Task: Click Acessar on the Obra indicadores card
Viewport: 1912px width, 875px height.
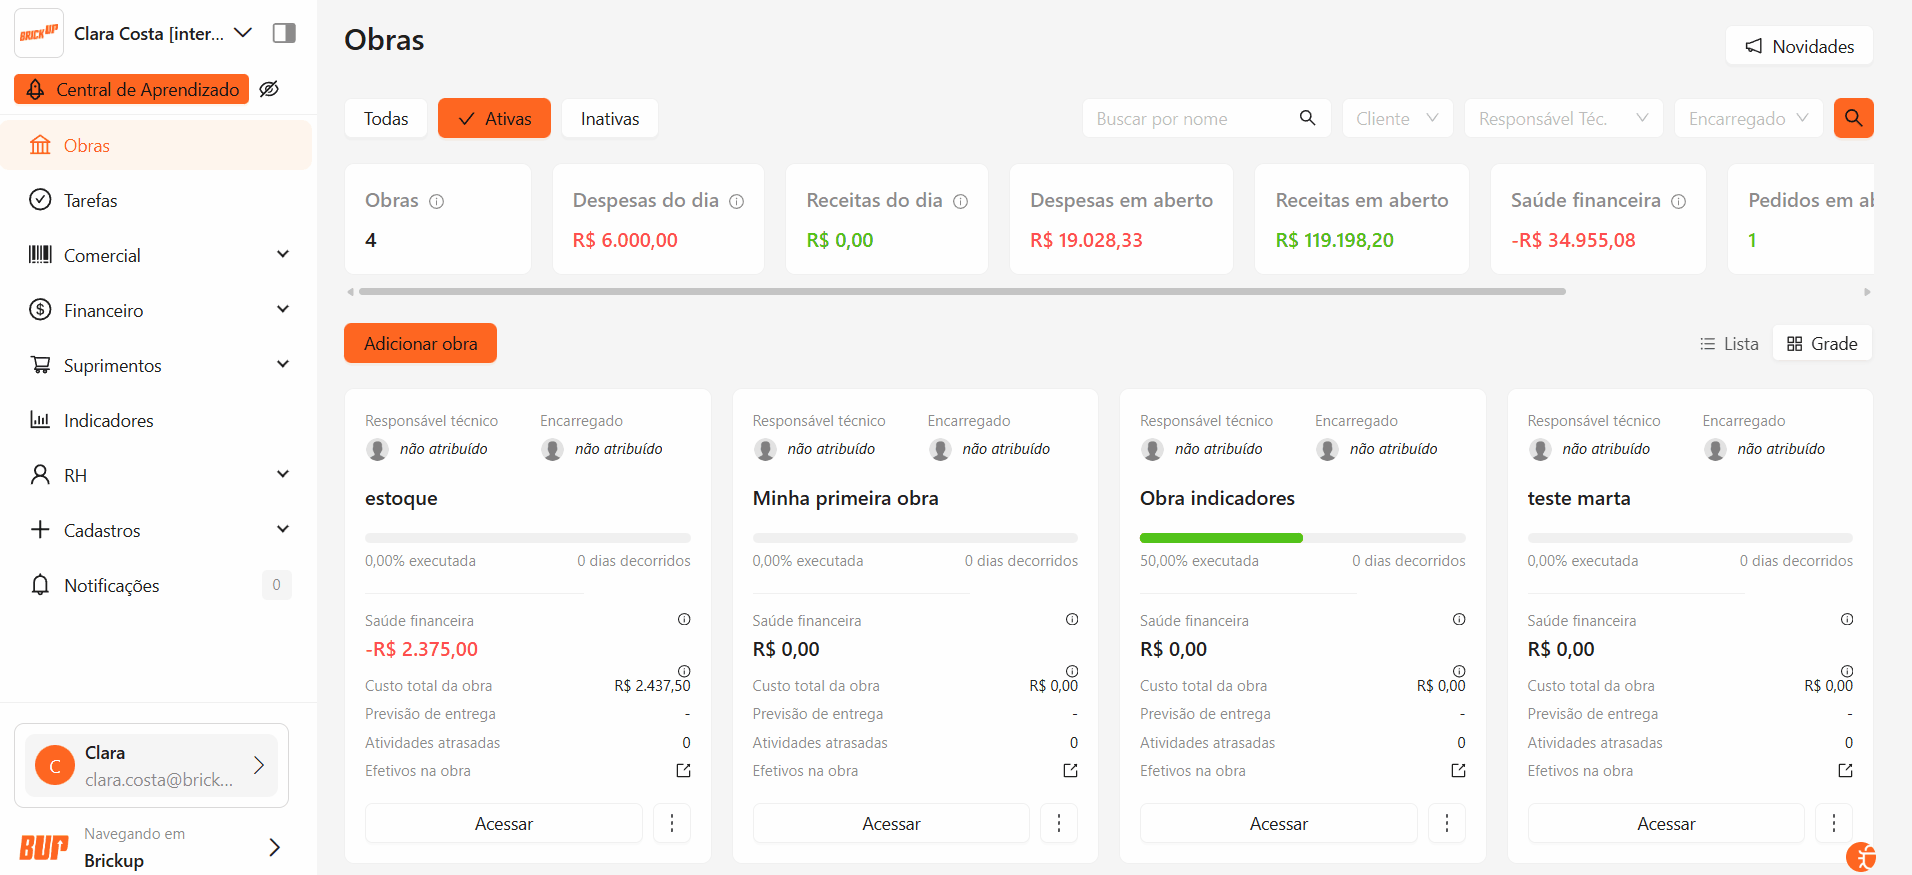Action: 1278,823
